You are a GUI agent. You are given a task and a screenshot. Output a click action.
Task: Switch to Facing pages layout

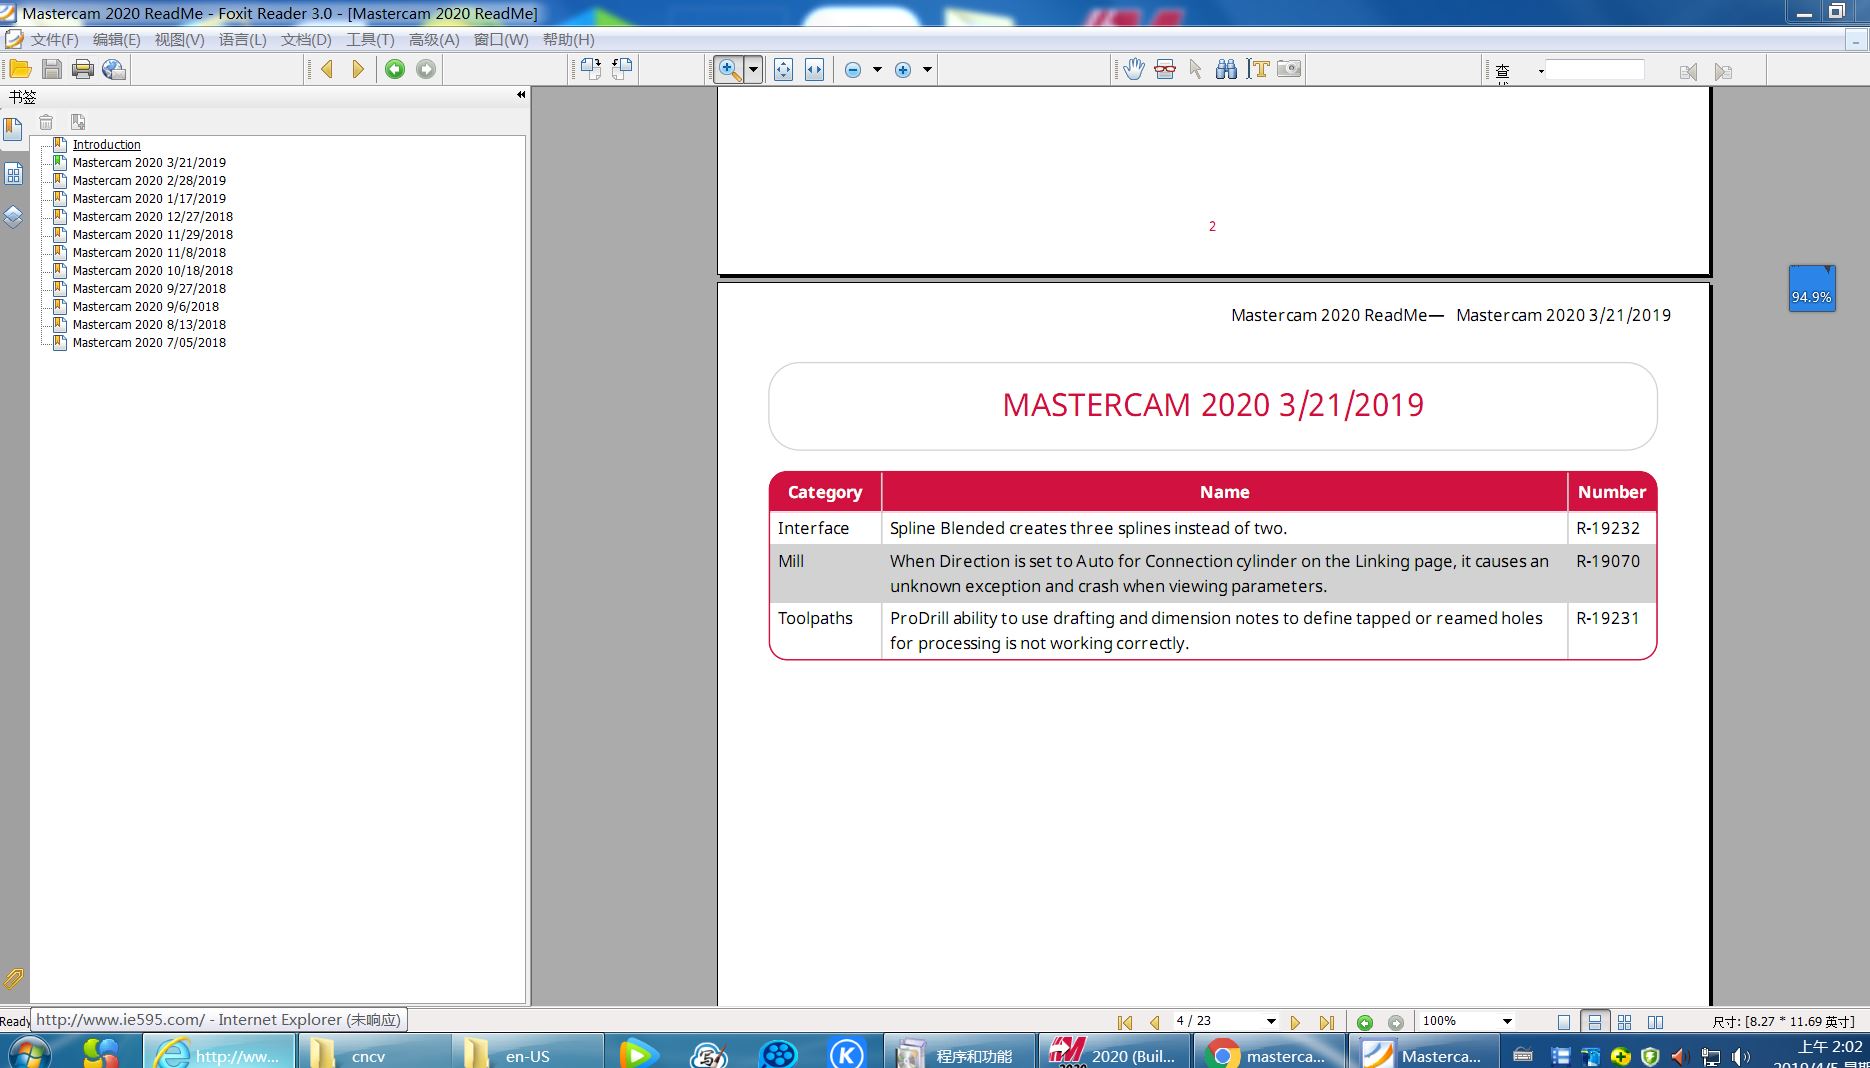click(1656, 1022)
